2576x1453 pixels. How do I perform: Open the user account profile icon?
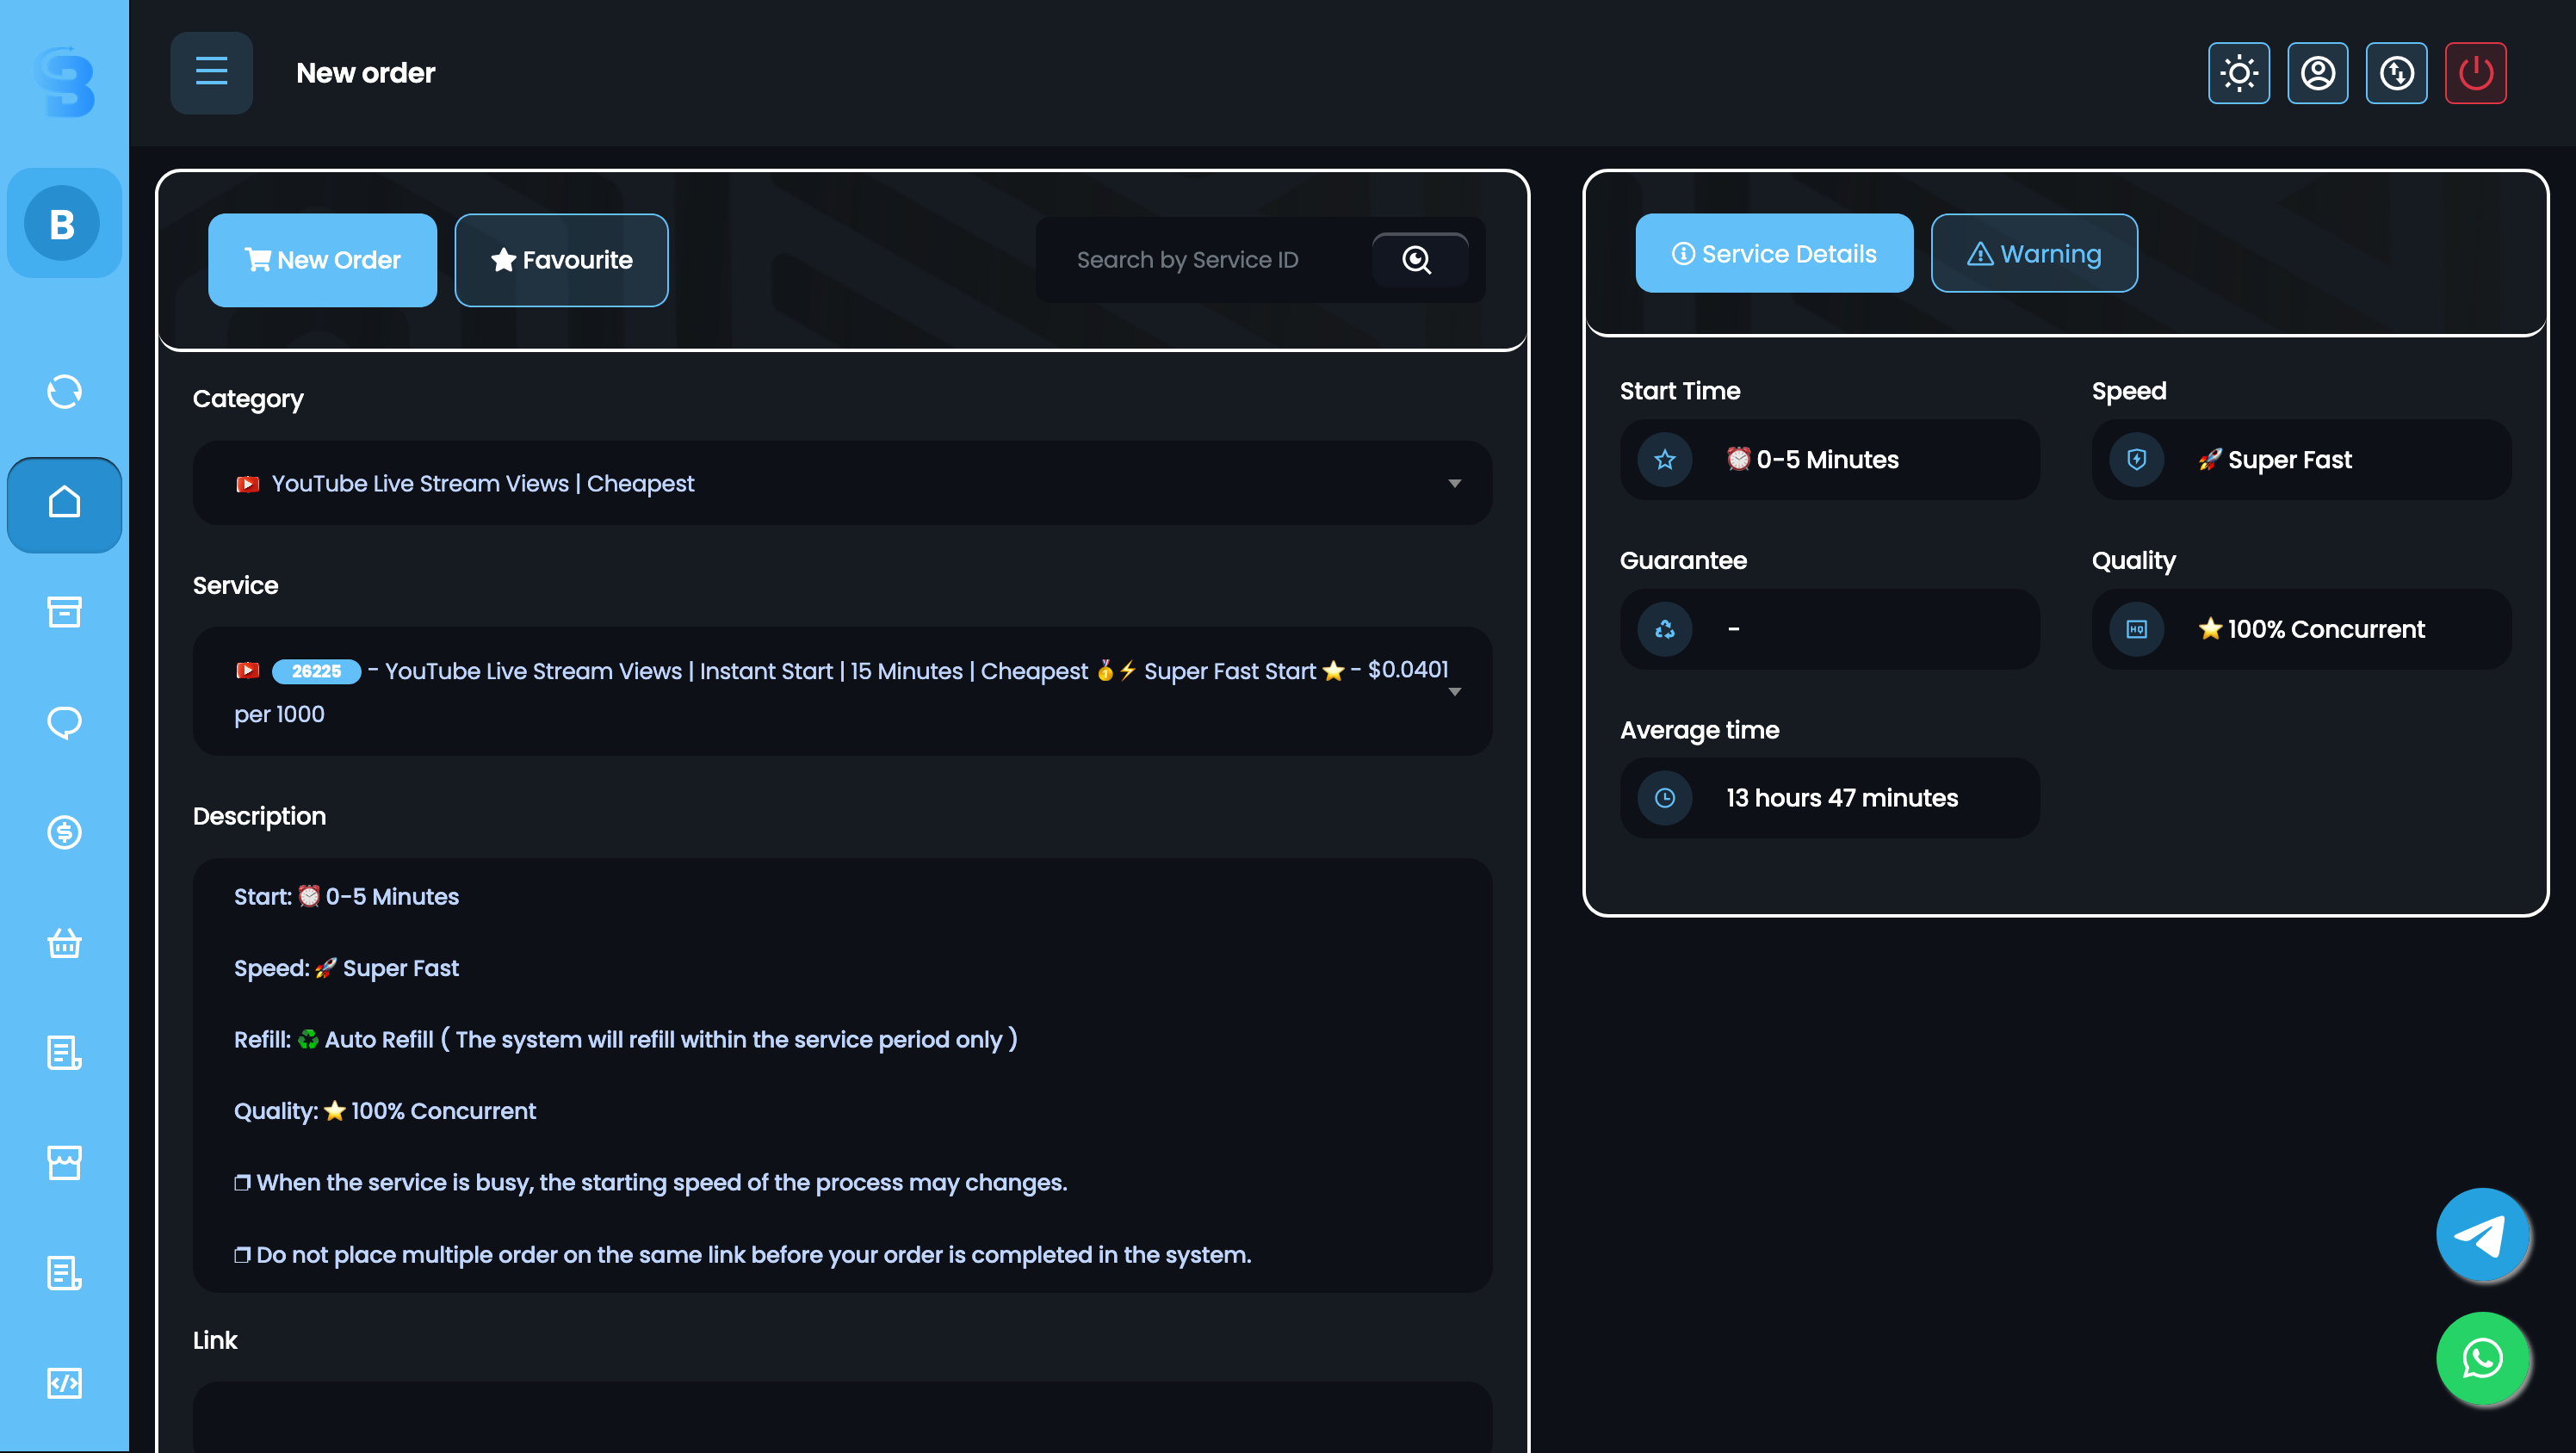point(2317,73)
